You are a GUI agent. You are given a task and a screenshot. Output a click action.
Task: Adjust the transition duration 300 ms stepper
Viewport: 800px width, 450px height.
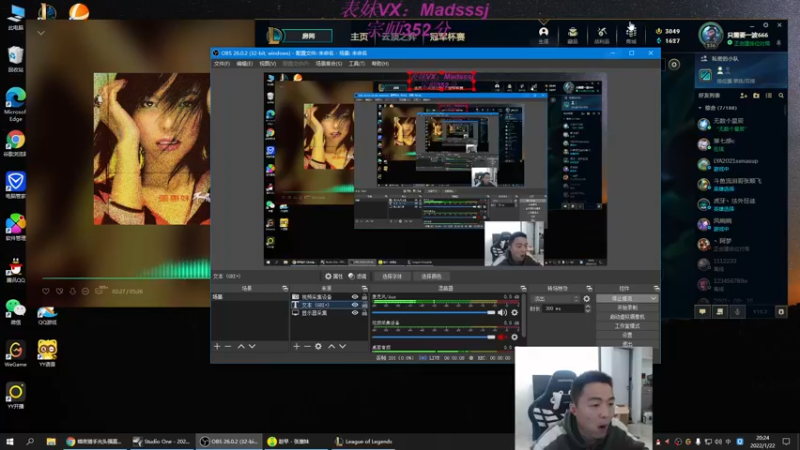click(588, 309)
